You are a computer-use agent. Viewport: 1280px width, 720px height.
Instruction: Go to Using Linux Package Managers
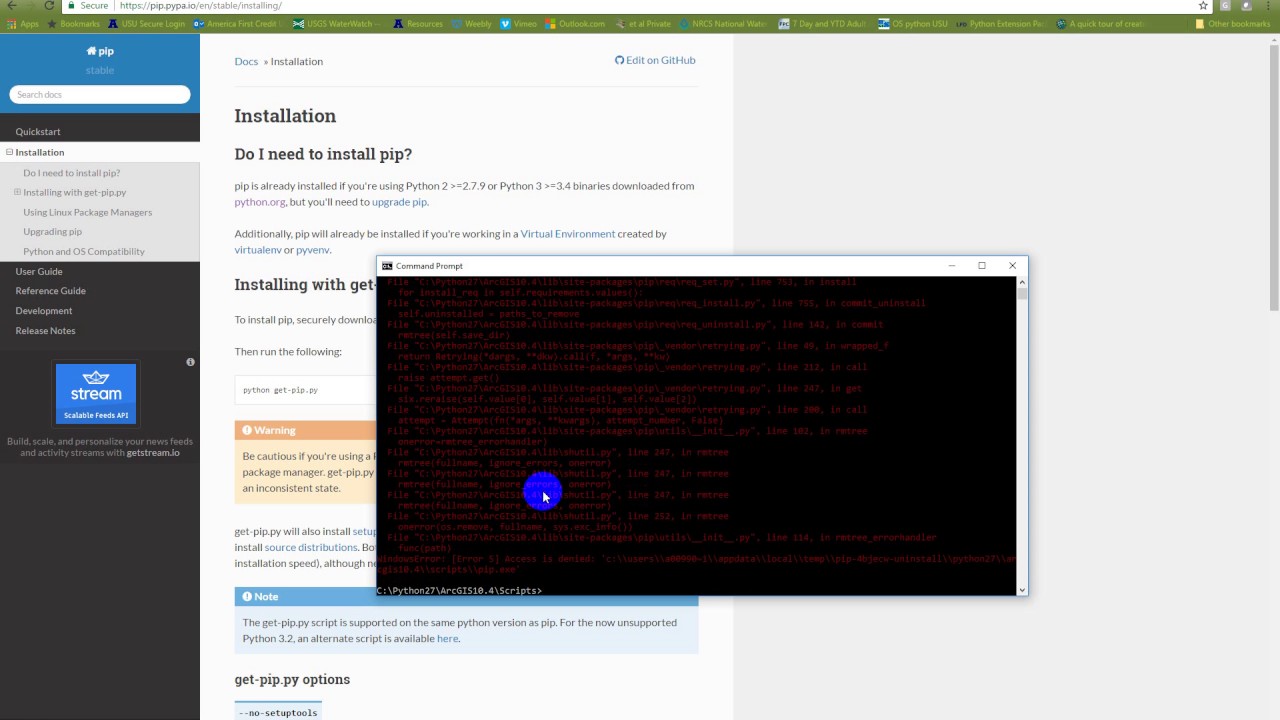[88, 212]
